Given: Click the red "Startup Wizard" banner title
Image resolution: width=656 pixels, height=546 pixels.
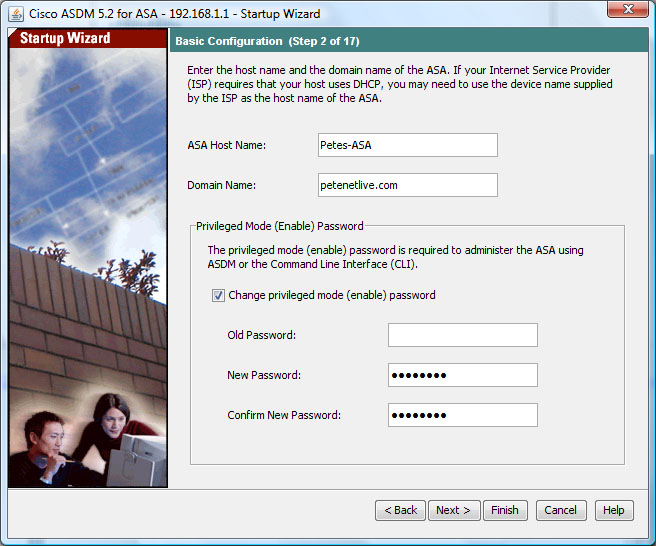Looking at the screenshot, I should coord(65,38).
